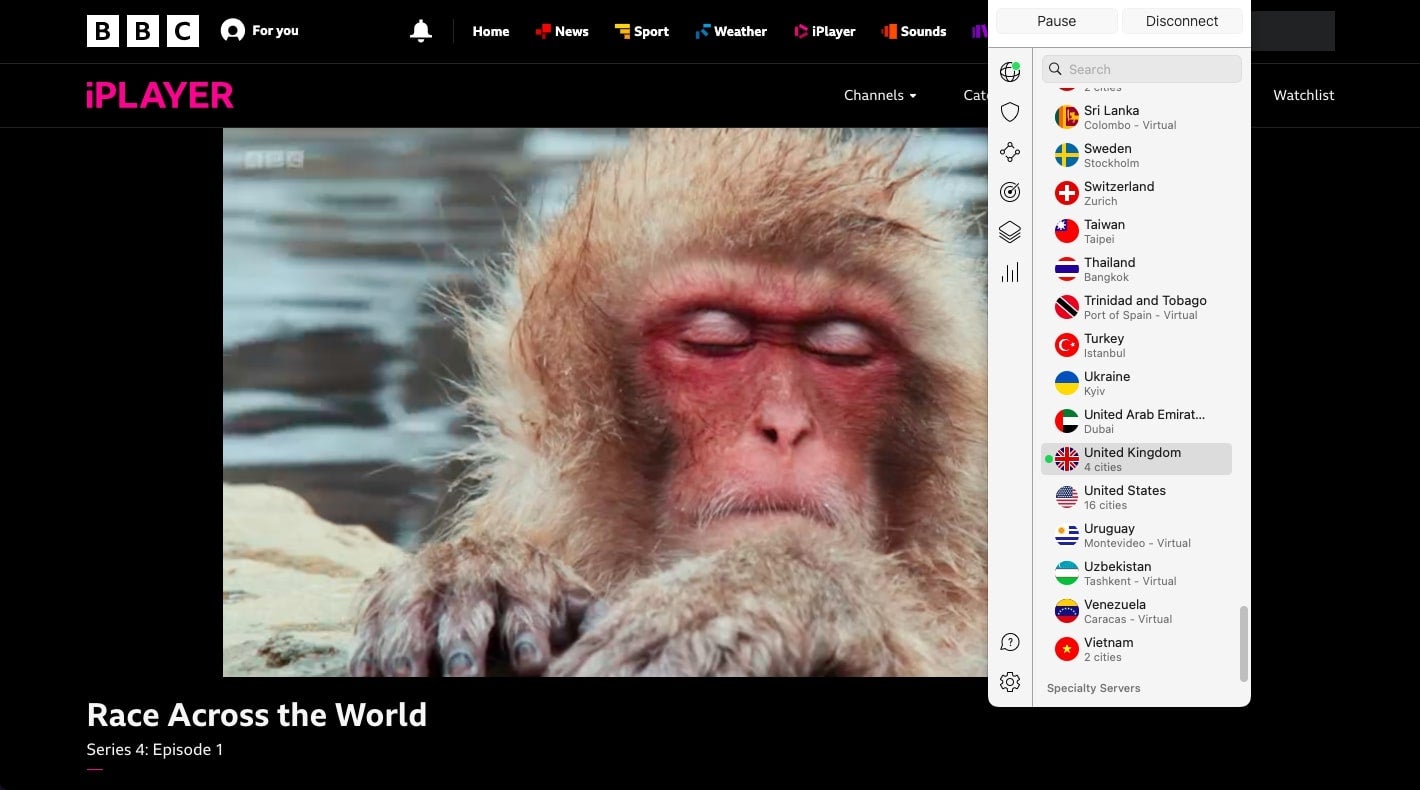Click the radar target icon in sidebar
This screenshot has width=1420, height=790.
click(1010, 192)
